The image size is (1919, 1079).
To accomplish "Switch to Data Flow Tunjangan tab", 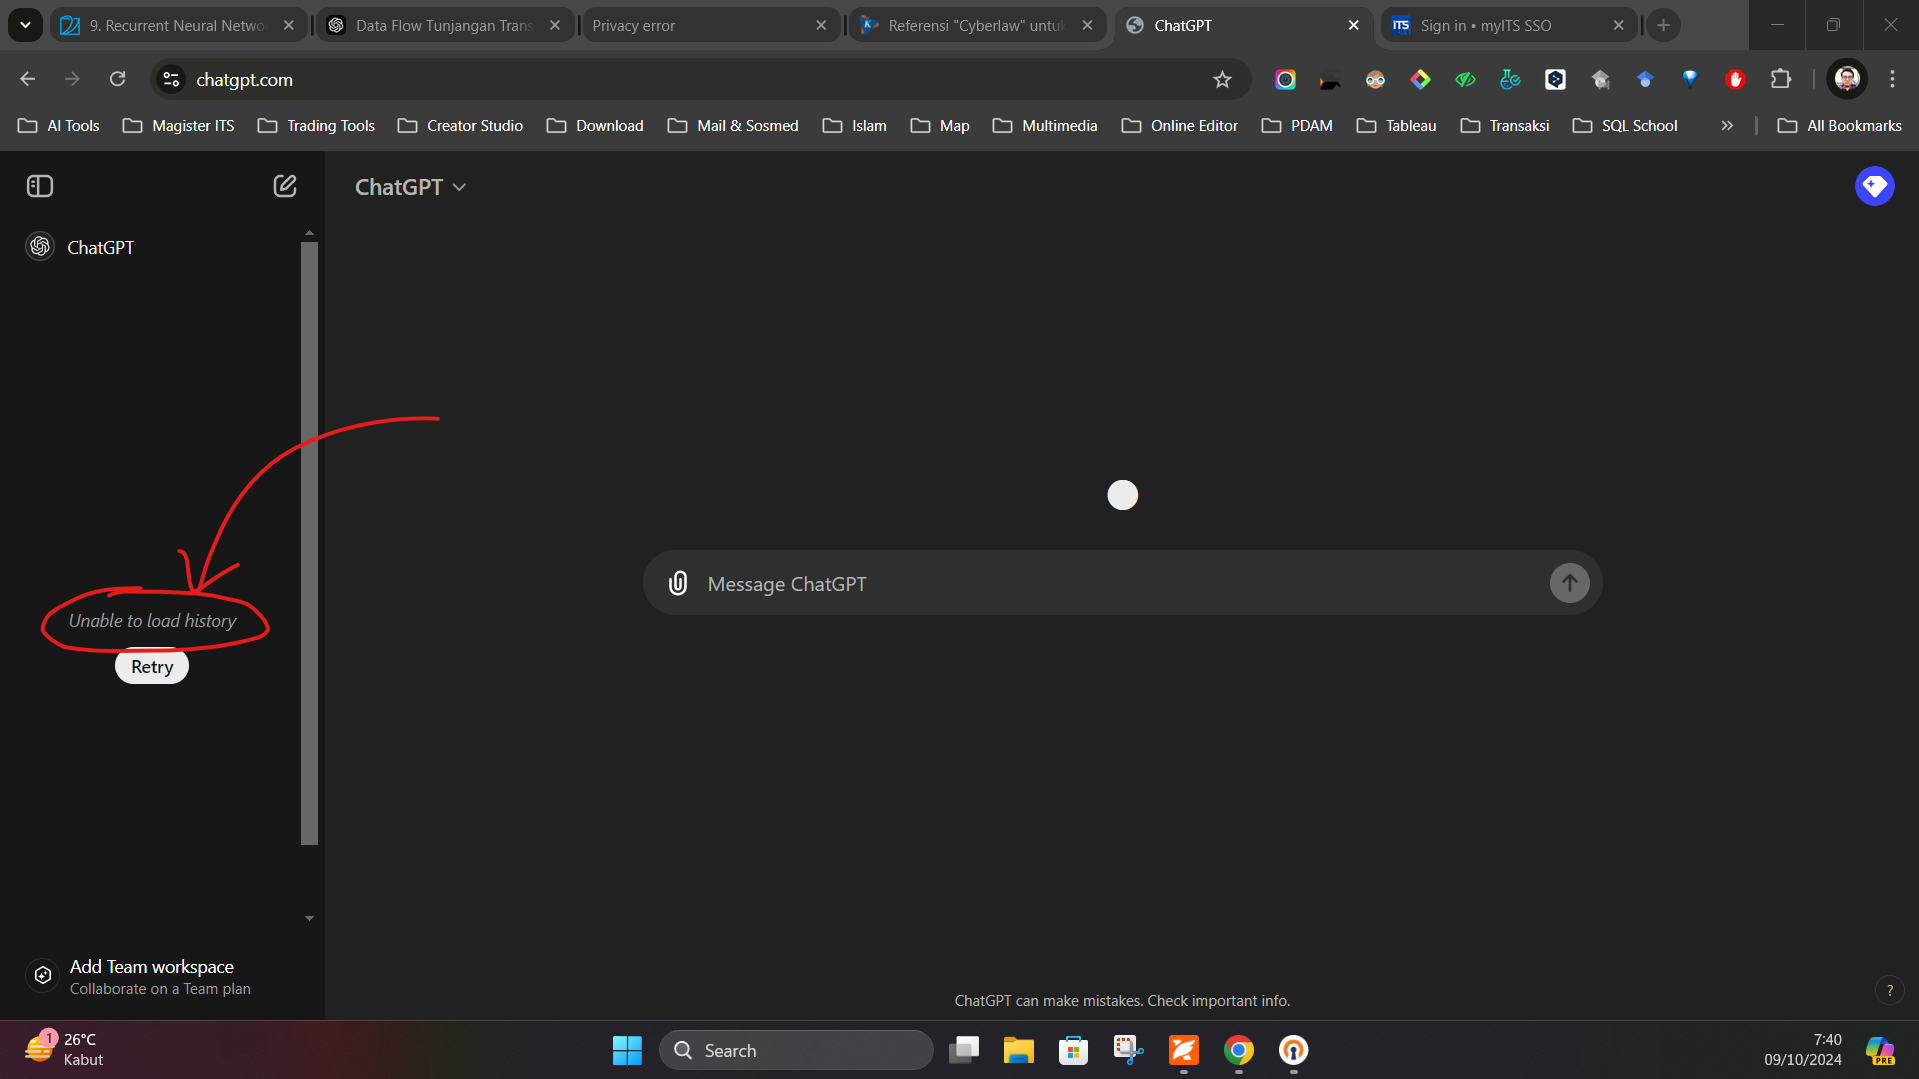I will tap(445, 25).
